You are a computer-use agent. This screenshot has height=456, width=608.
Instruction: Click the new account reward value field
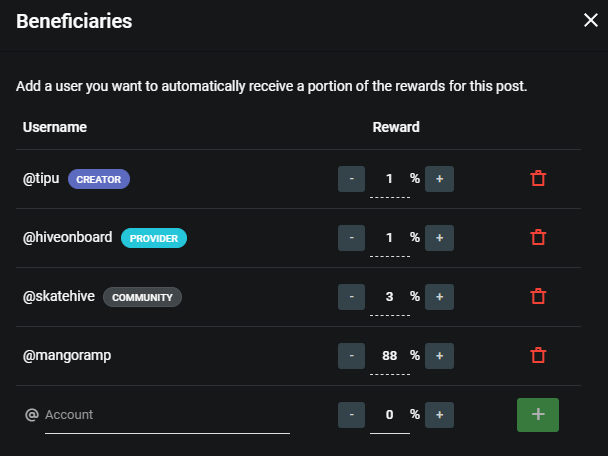(x=390, y=416)
